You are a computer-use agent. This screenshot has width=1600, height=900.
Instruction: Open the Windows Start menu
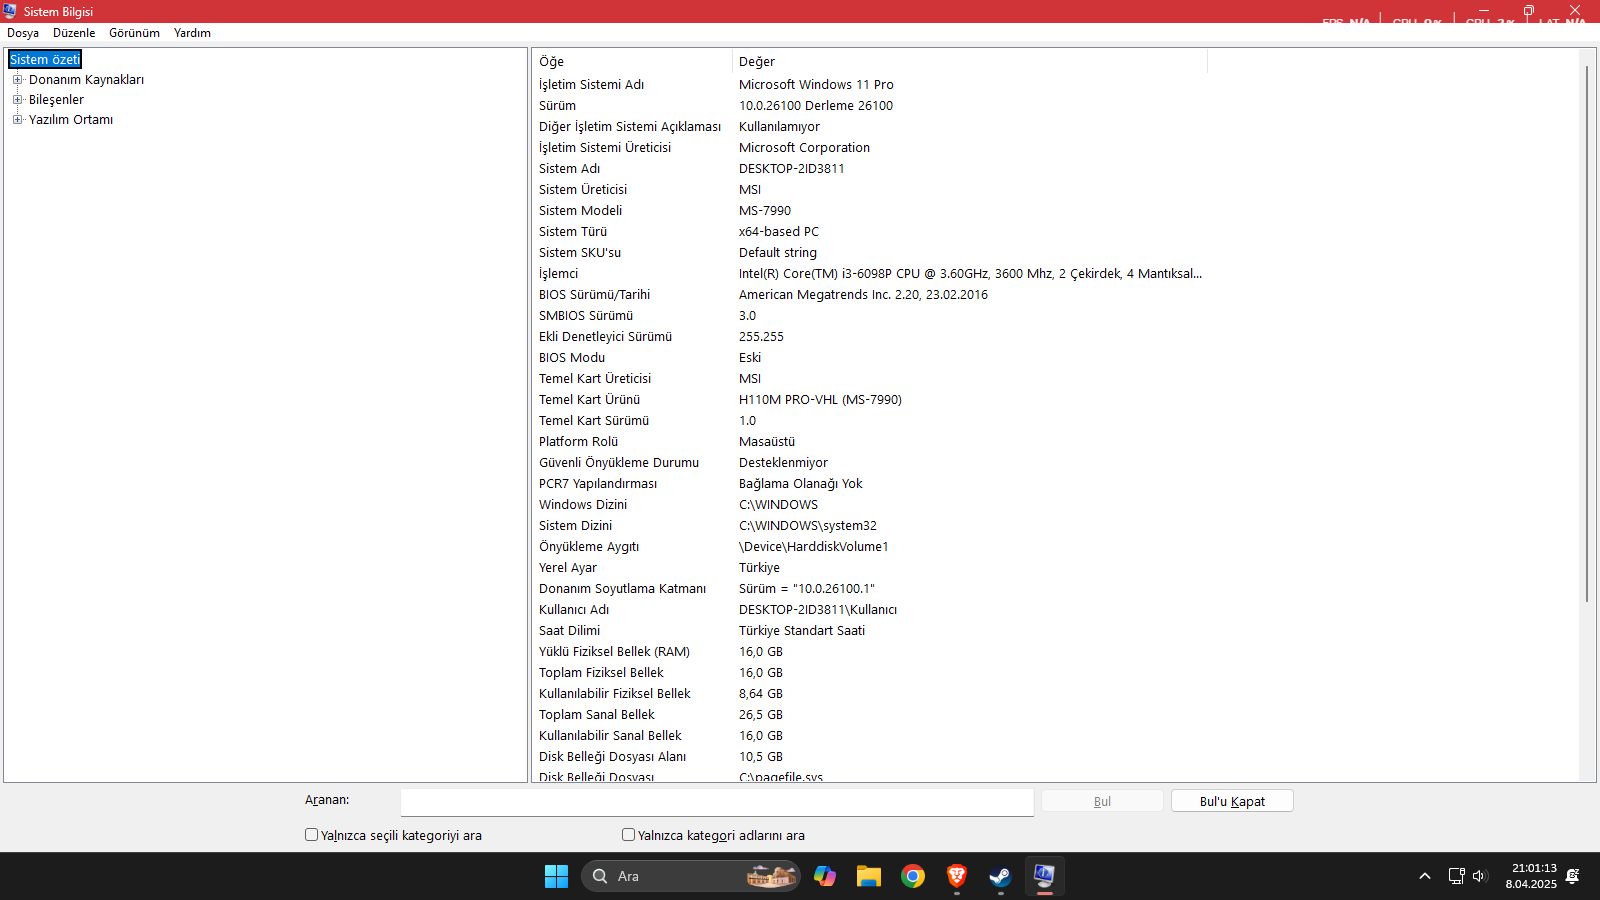pos(556,876)
